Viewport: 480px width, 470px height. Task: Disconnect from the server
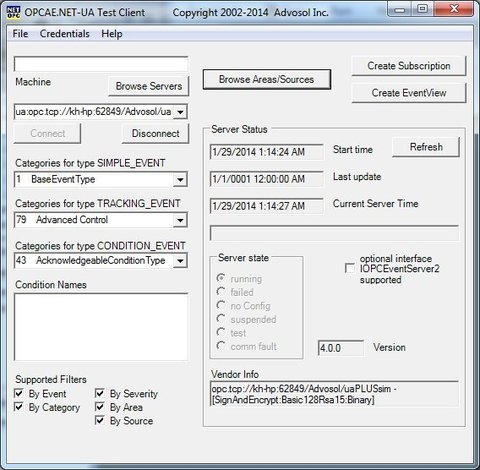pos(155,133)
